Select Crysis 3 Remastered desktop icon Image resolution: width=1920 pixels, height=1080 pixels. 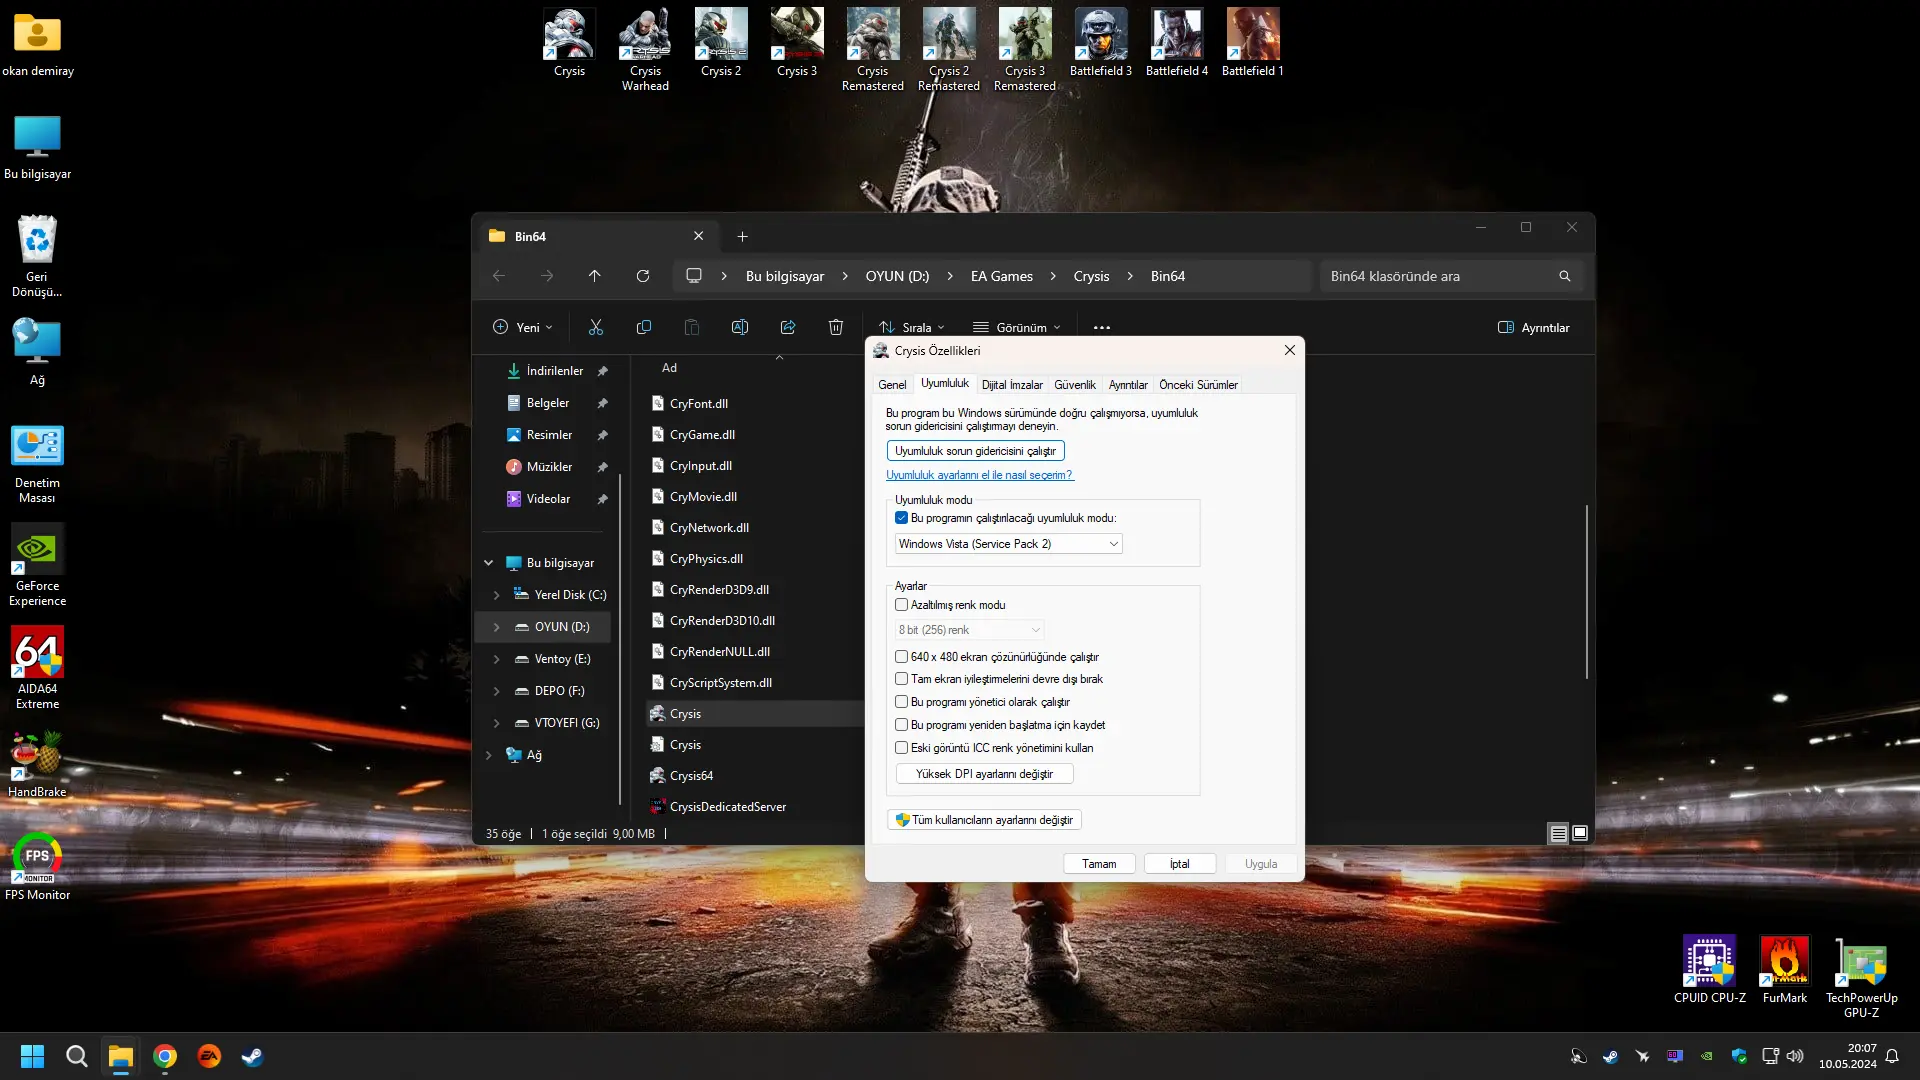[1025, 50]
